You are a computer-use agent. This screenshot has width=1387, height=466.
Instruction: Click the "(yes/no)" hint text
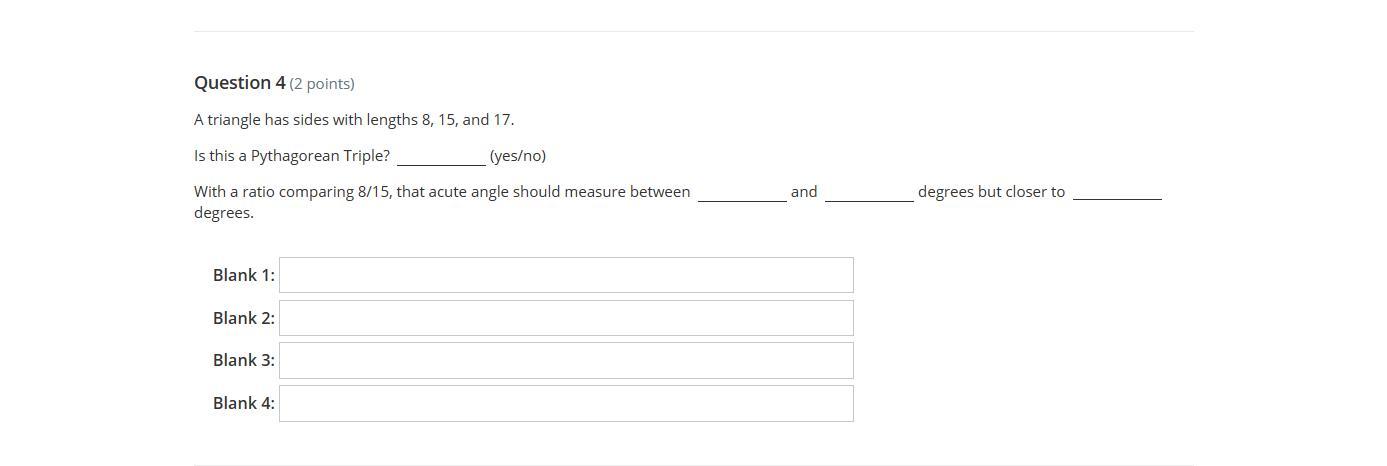[x=518, y=156]
